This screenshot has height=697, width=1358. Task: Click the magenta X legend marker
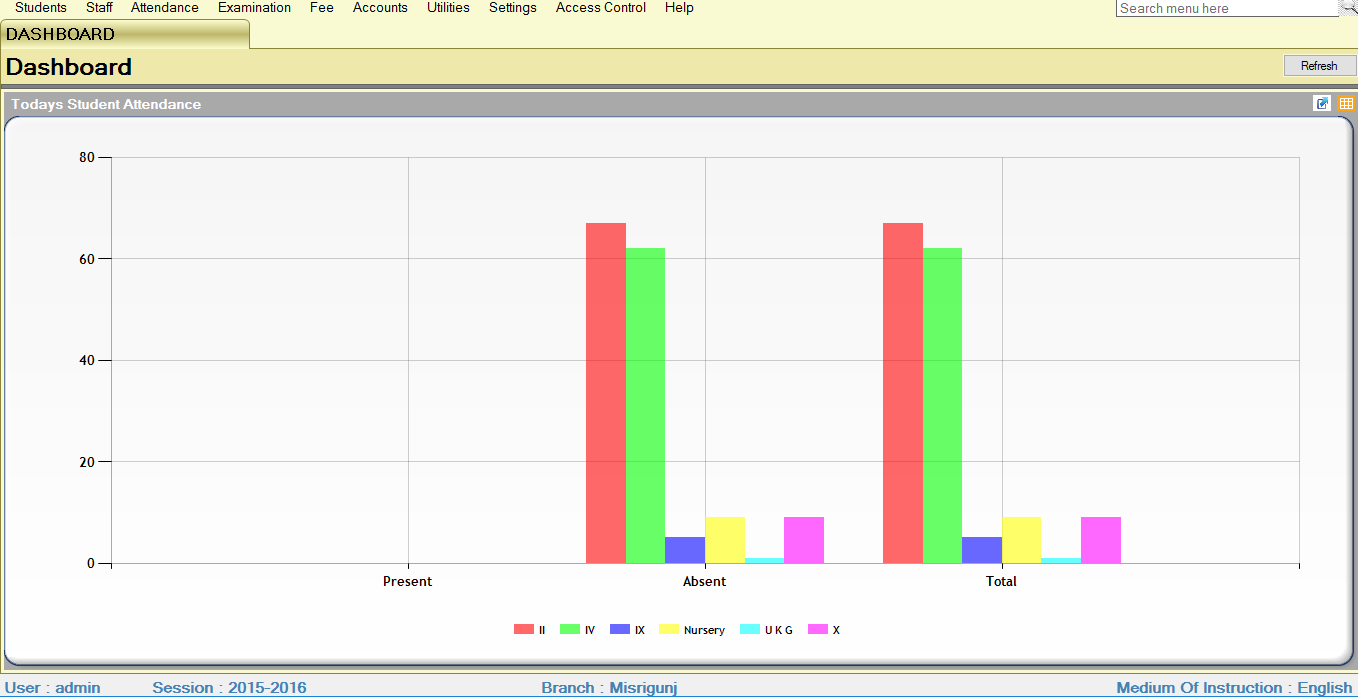818,630
